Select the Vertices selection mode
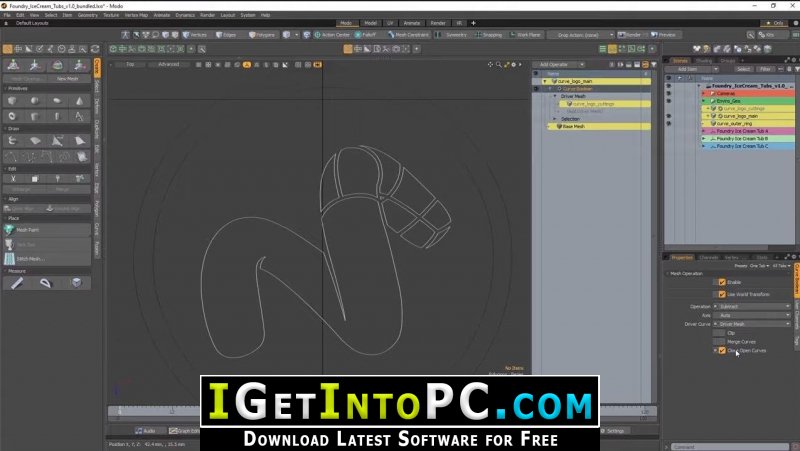 [195, 35]
